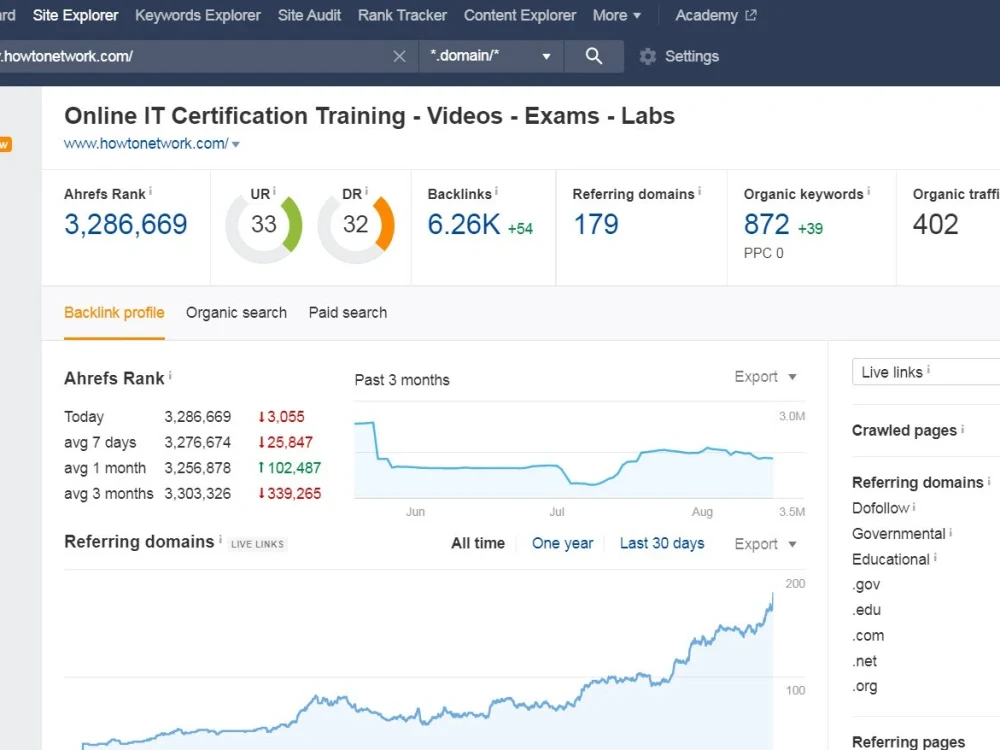Click info icon beside Dofollow
Viewport: 1000px width, 750px height.
(x=914, y=507)
